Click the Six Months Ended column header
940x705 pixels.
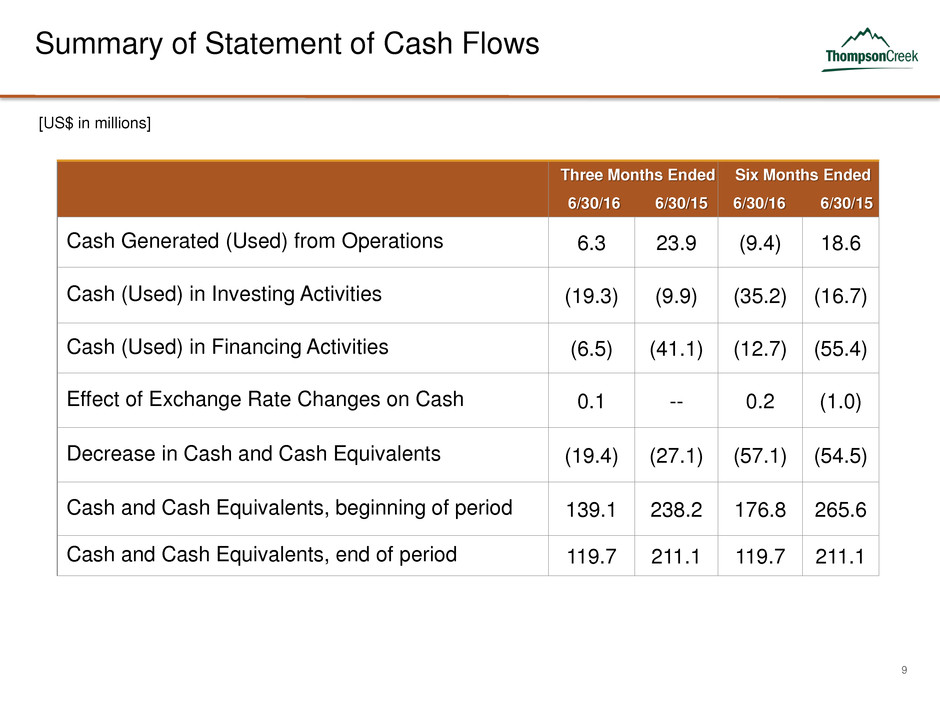802,175
